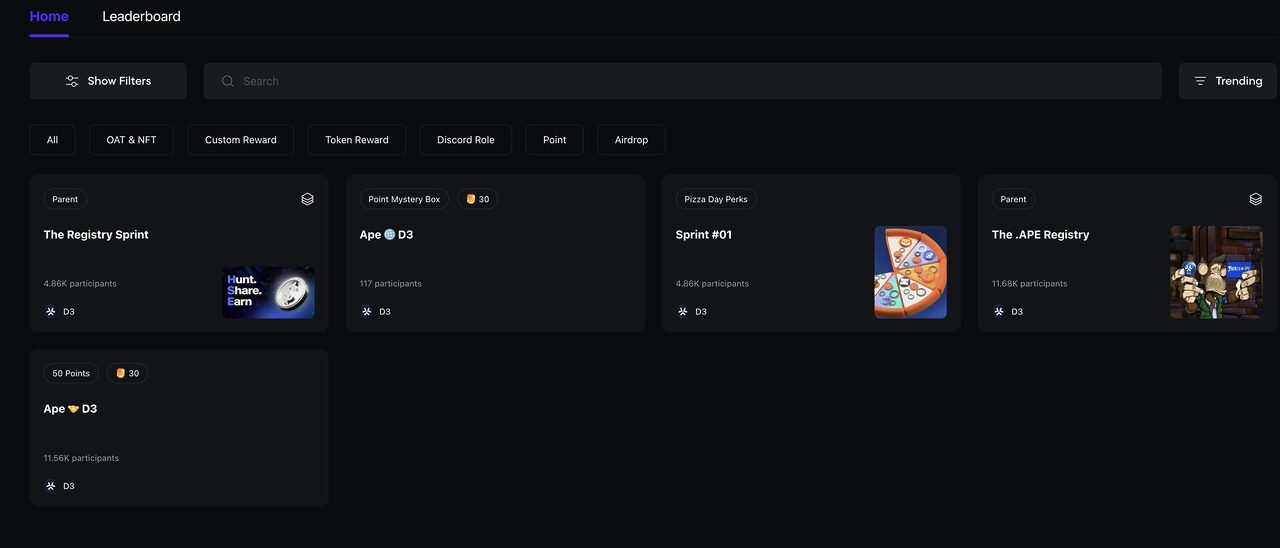
Task: Click the points badge showing 30 on 50 Points card
Action: point(127,373)
